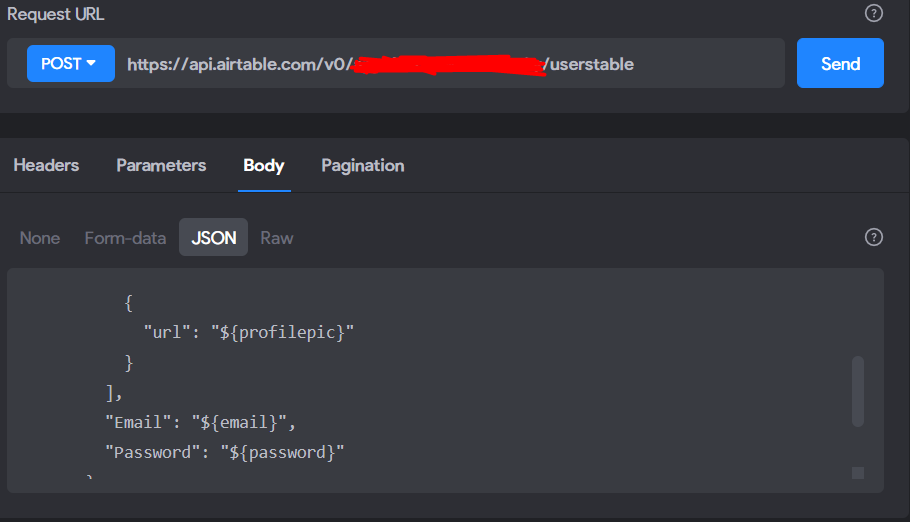This screenshot has width=910, height=522.
Task: Open the Pagination tab
Action: pos(363,165)
